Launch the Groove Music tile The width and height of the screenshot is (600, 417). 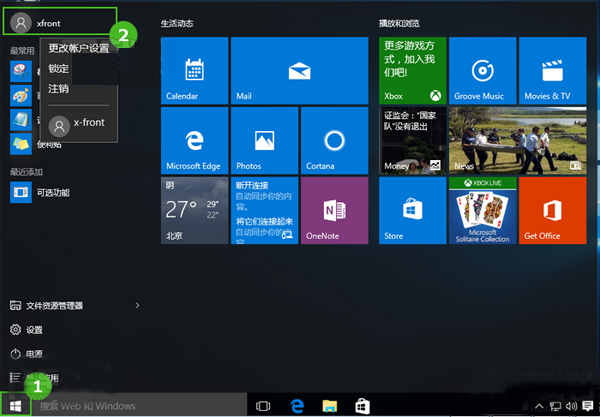point(483,70)
